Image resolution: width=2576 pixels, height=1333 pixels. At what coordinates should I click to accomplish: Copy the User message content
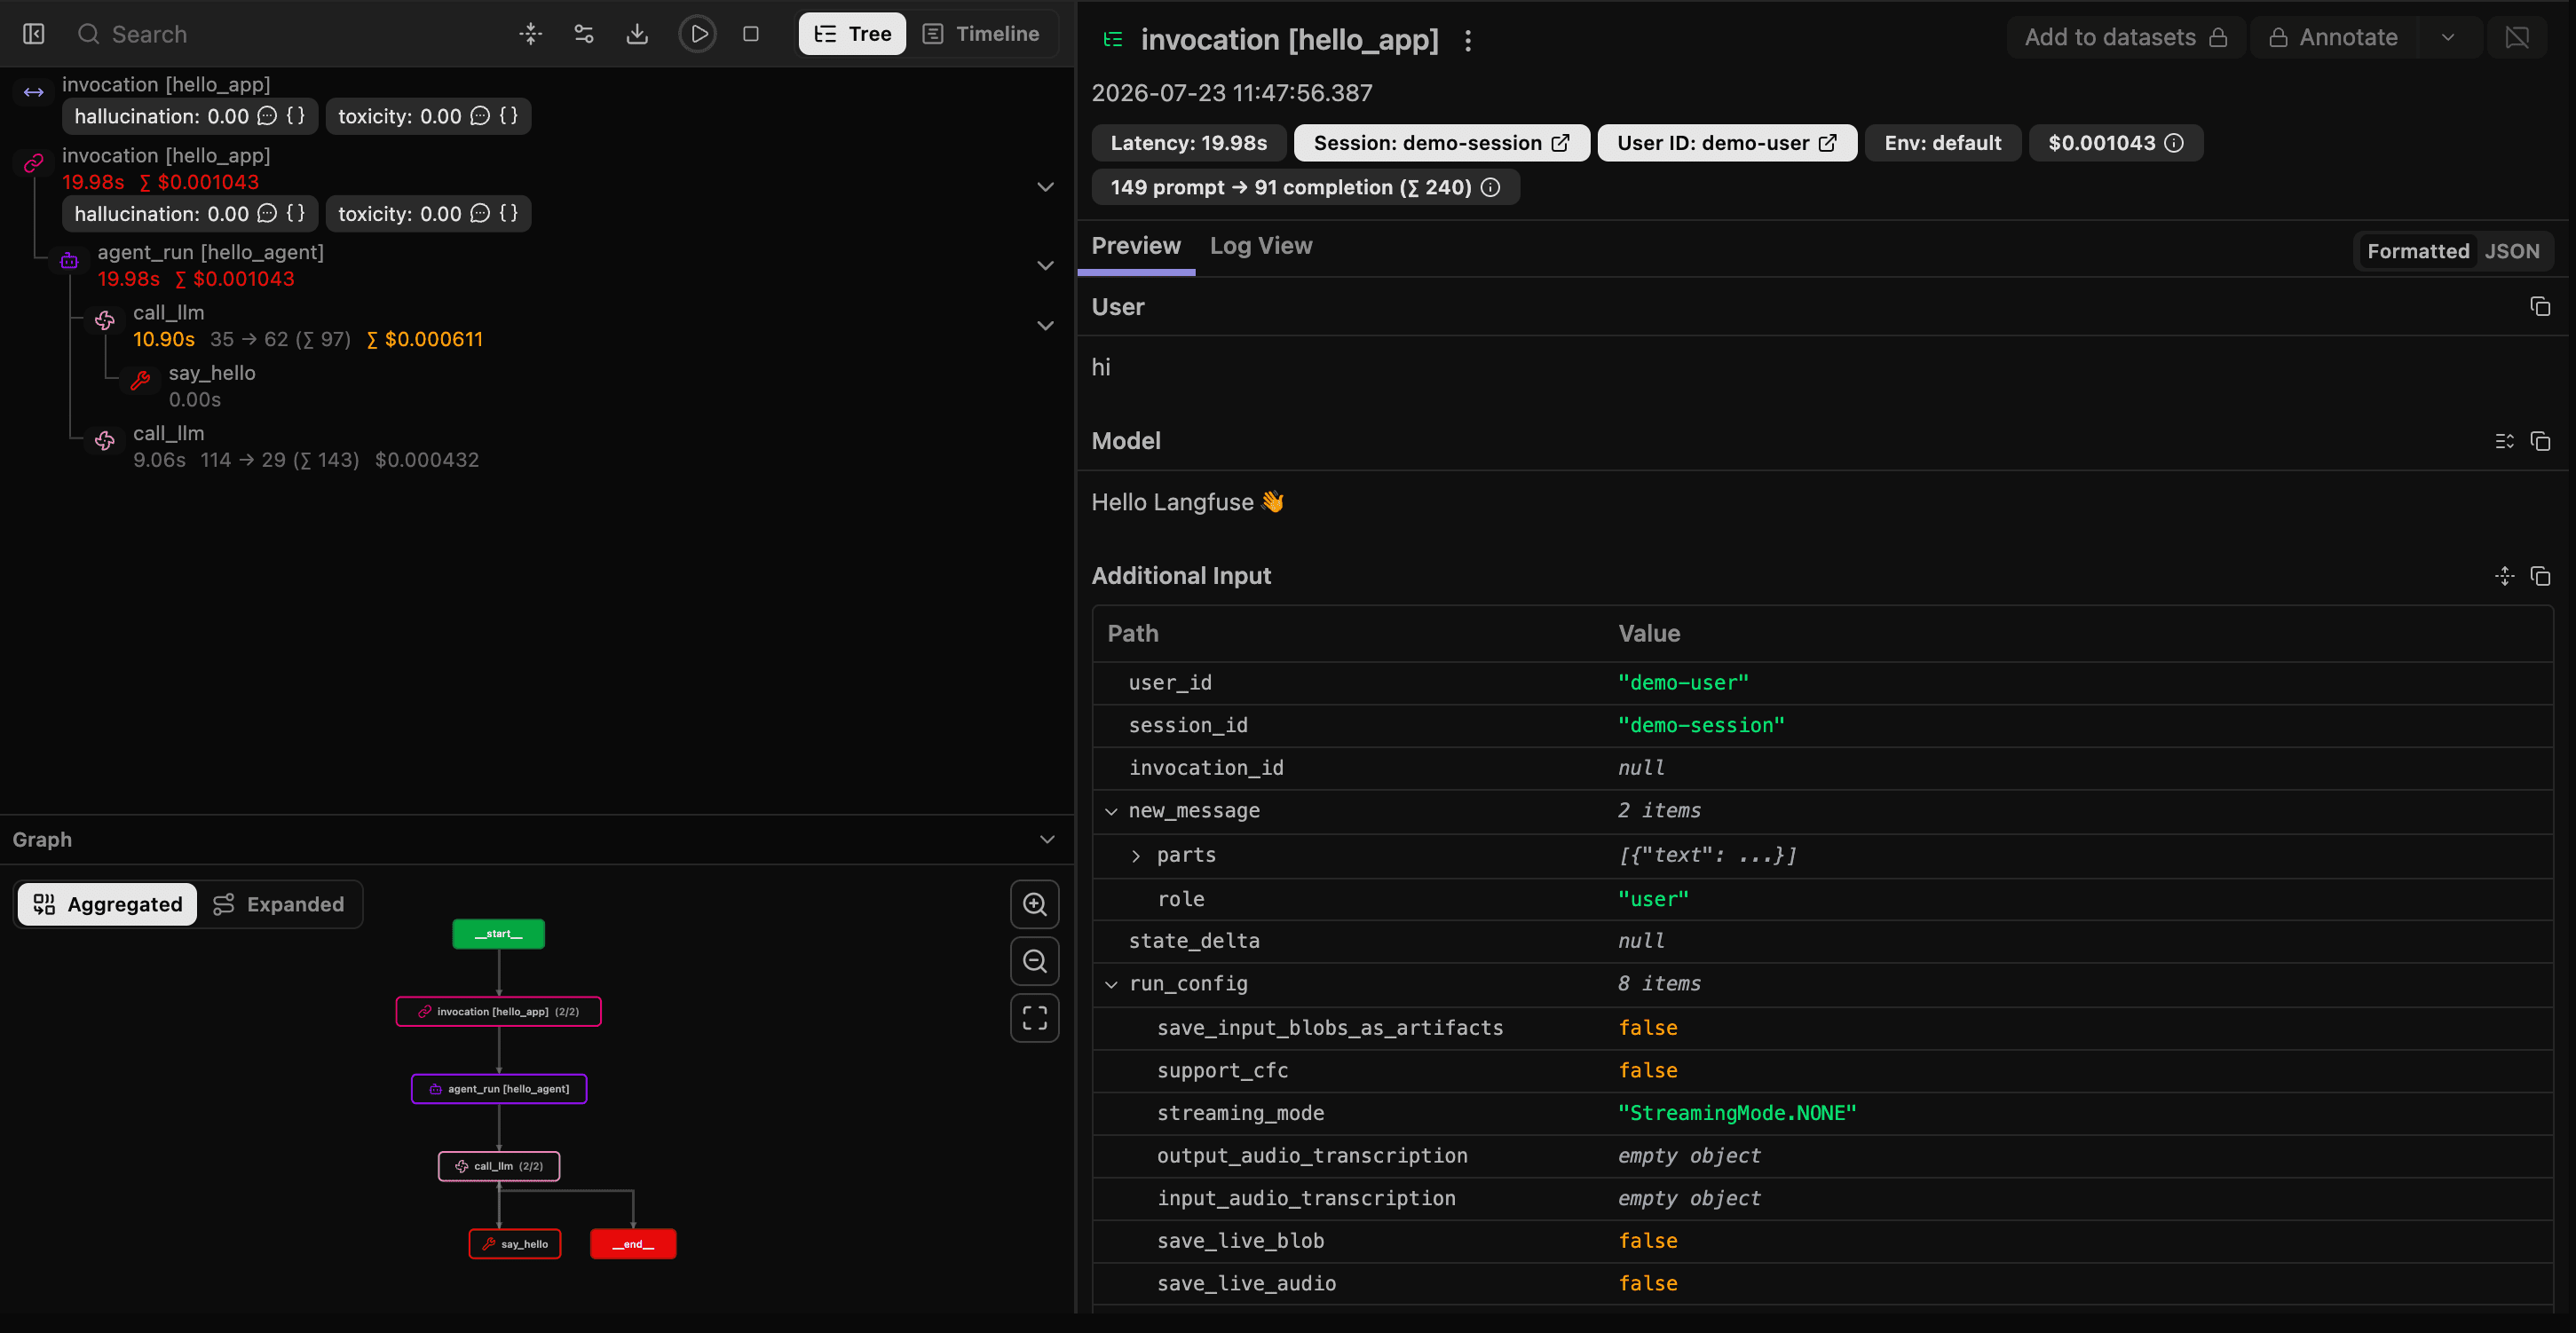(x=2540, y=307)
